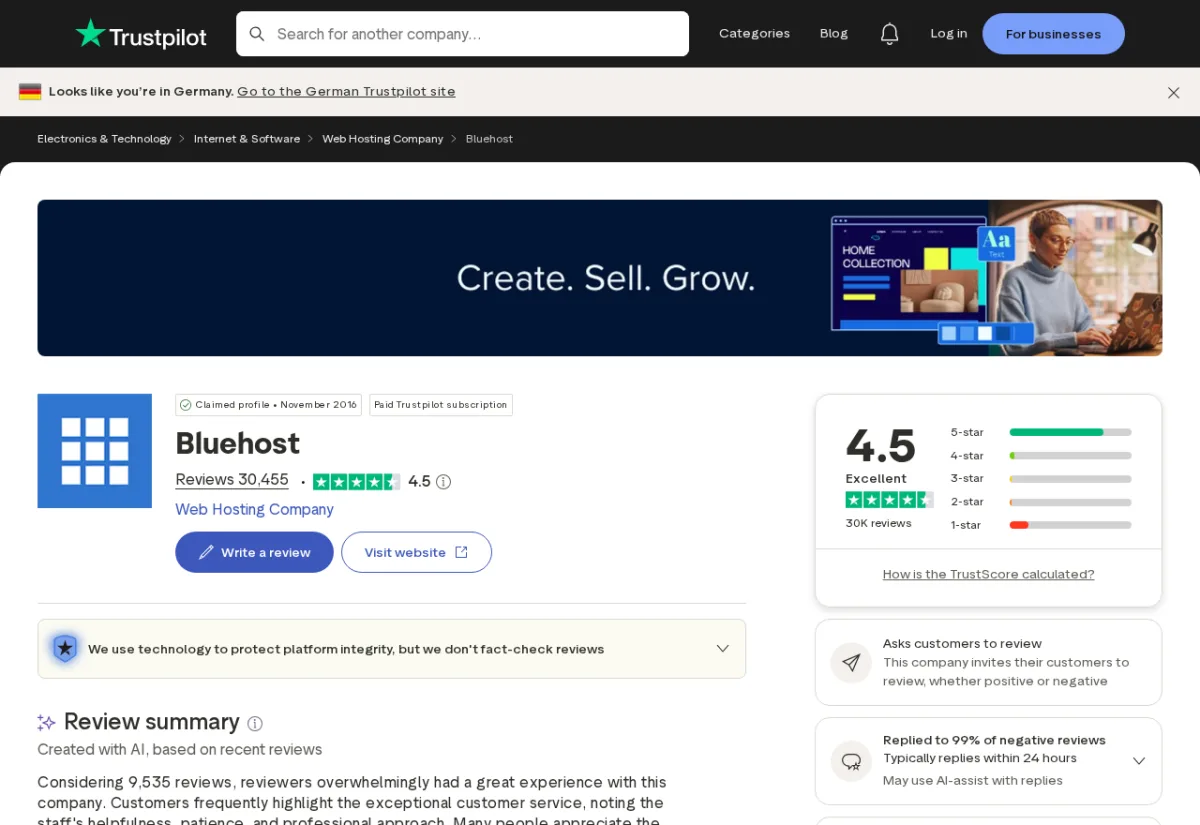The height and width of the screenshot is (825, 1200).
Task: Click the paper plane invite icon
Action: click(851, 663)
